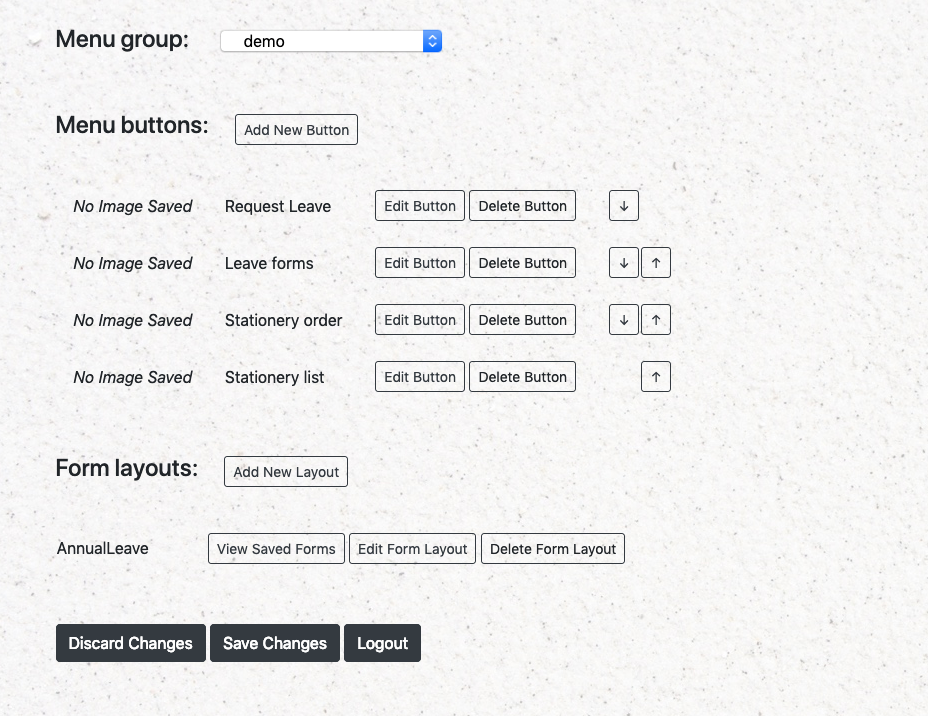View saved forms for AnnualLeave

tap(276, 549)
